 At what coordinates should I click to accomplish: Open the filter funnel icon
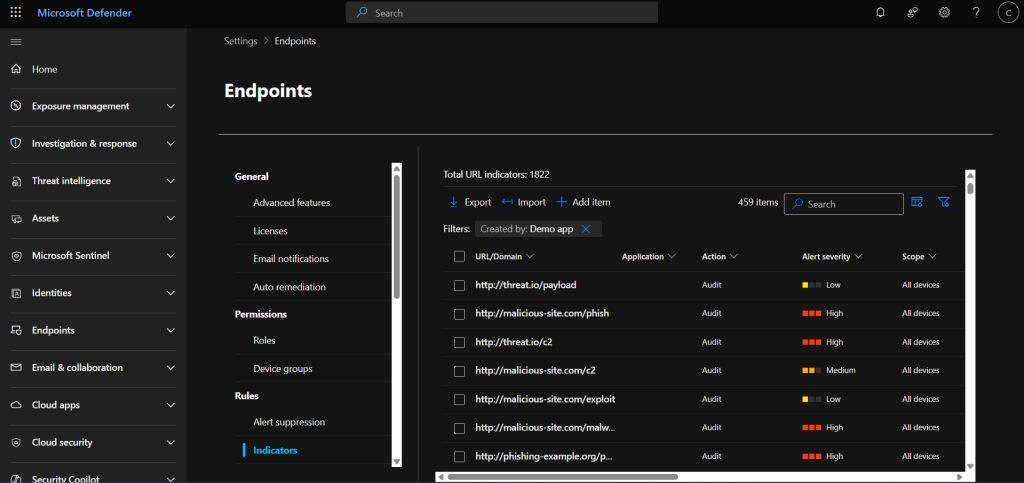point(943,202)
